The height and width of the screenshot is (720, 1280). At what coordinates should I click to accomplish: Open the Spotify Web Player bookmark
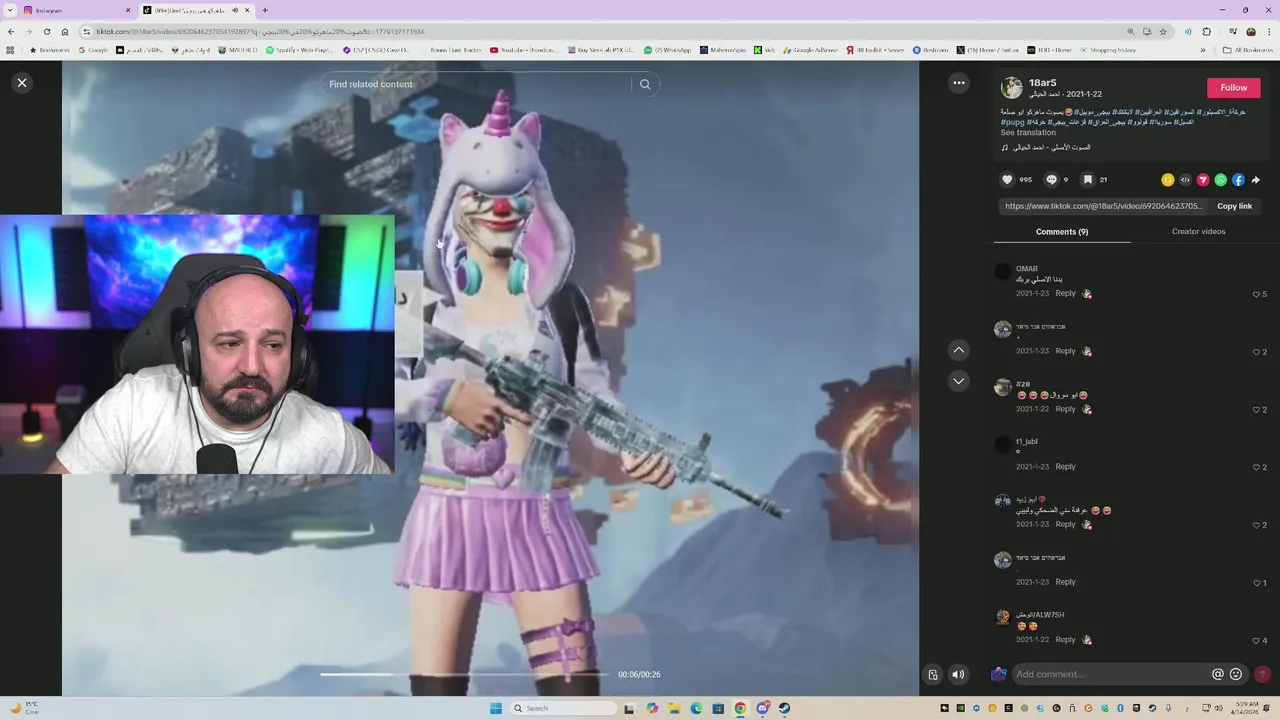click(x=299, y=49)
